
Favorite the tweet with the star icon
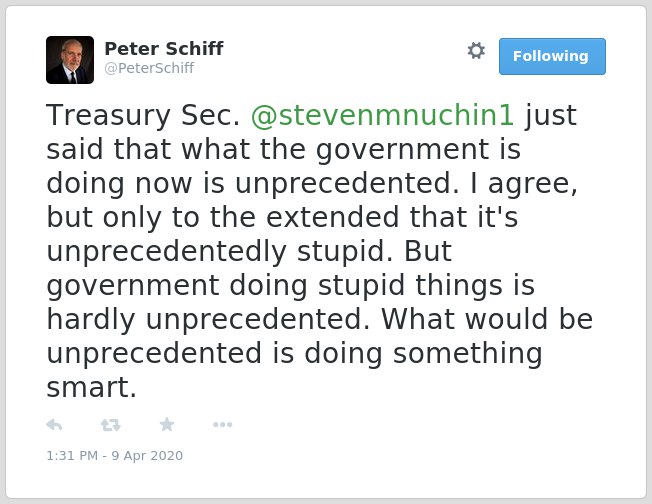point(167,424)
